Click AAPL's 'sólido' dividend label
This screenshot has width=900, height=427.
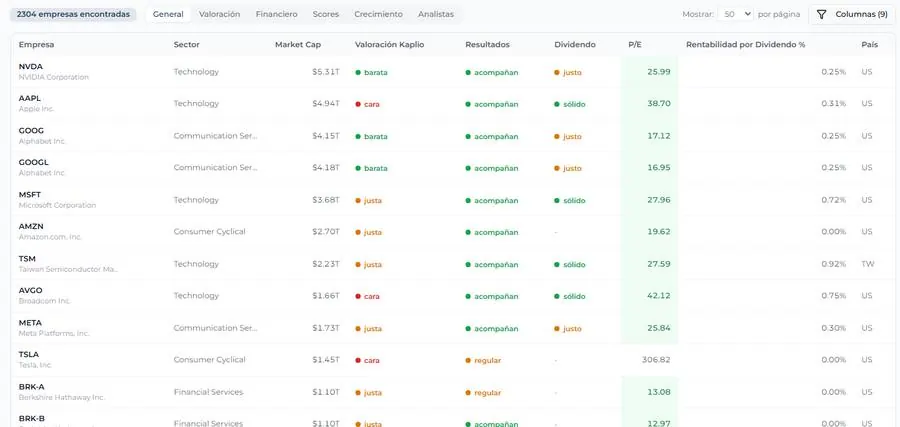click(x=570, y=104)
